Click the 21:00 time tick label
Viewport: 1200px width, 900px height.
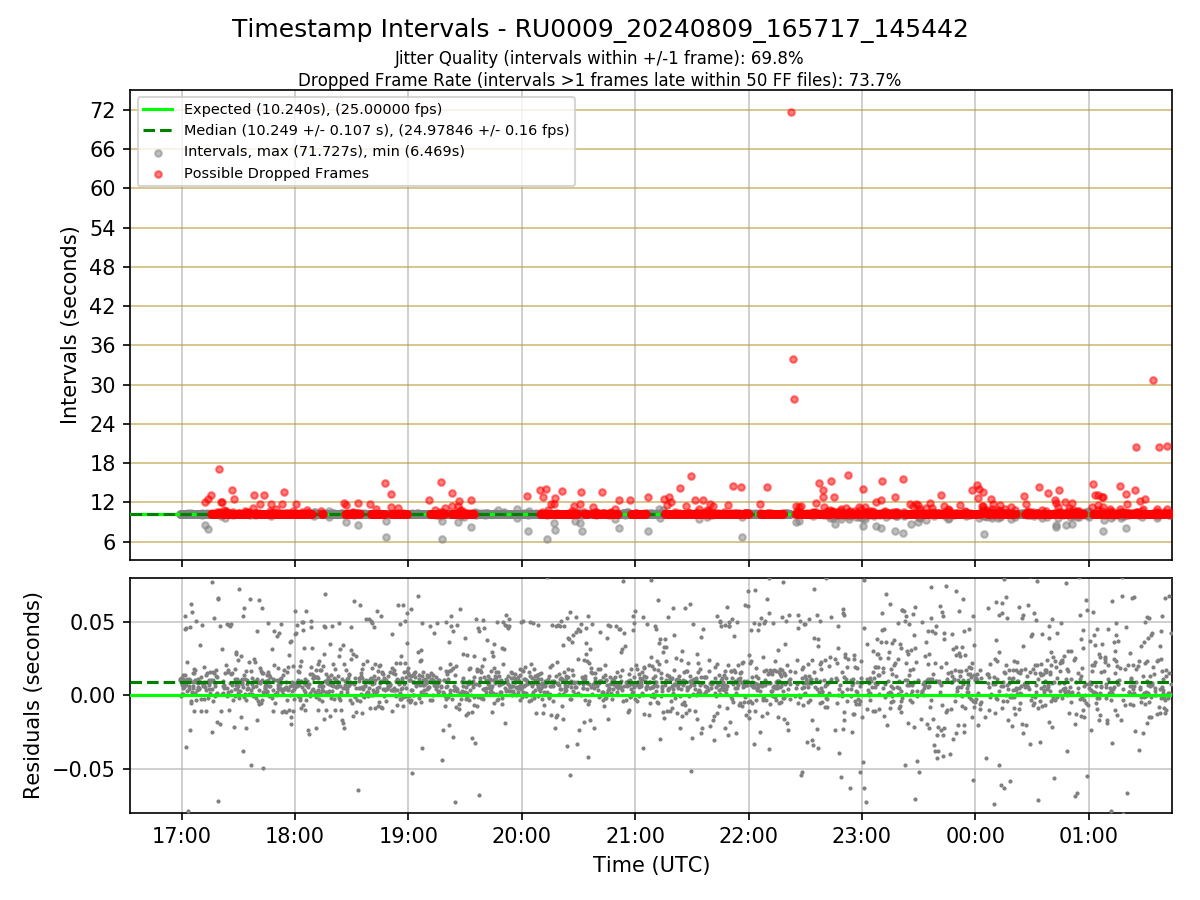click(x=635, y=835)
